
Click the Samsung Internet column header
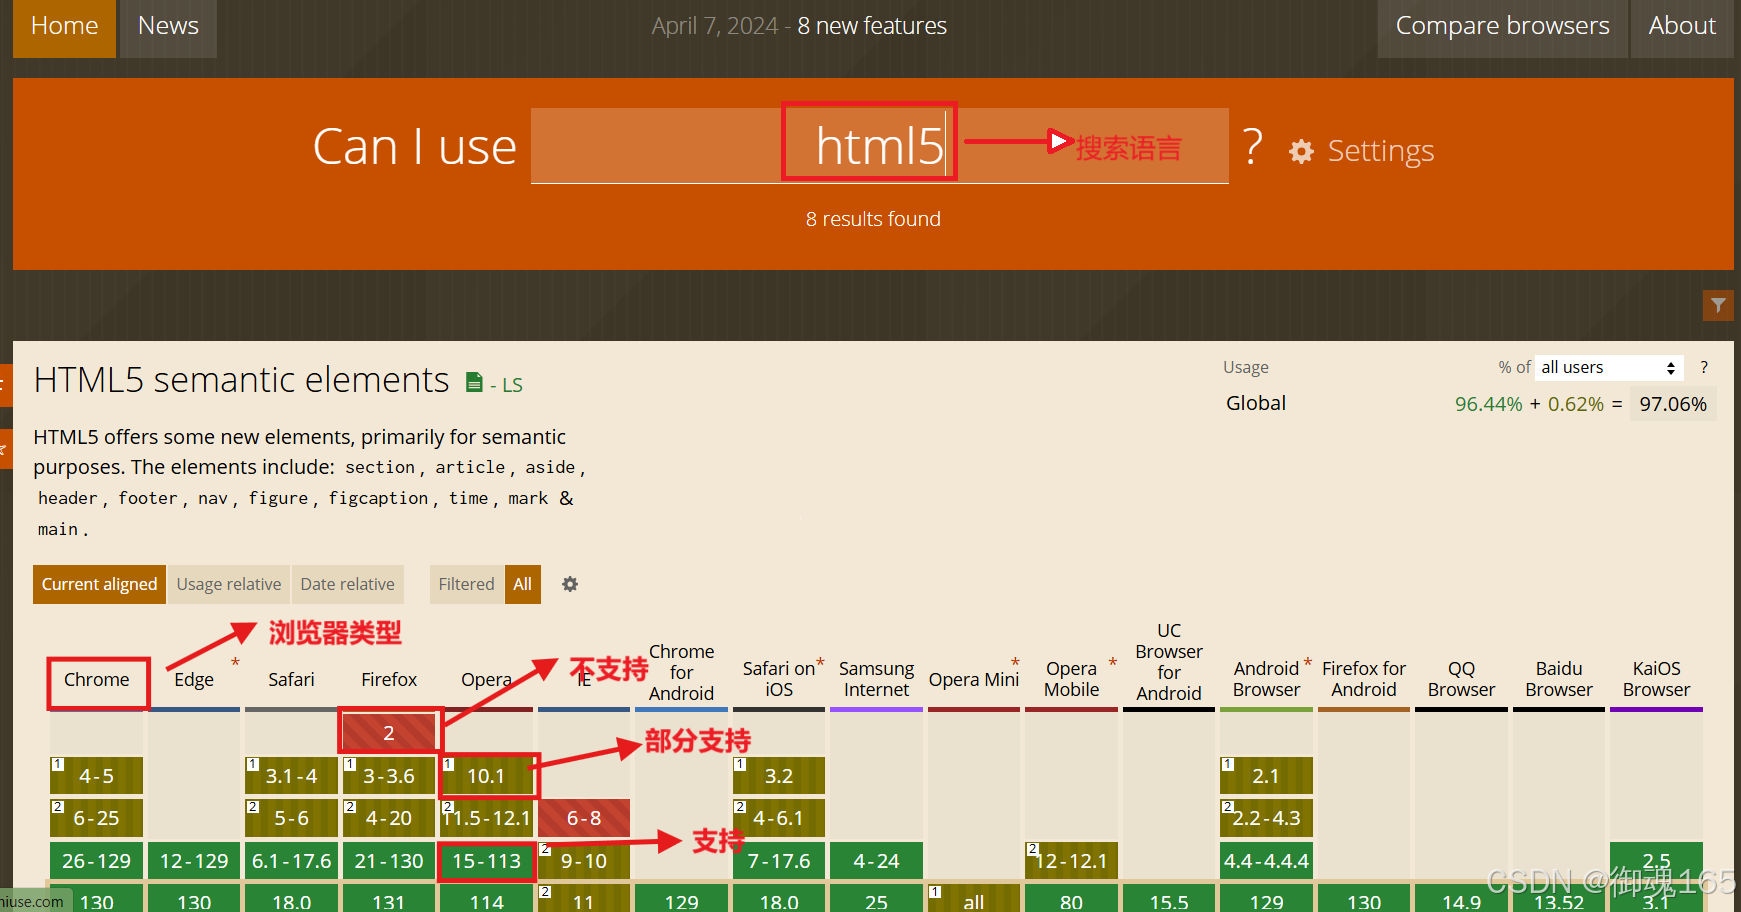(x=876, y=679)
